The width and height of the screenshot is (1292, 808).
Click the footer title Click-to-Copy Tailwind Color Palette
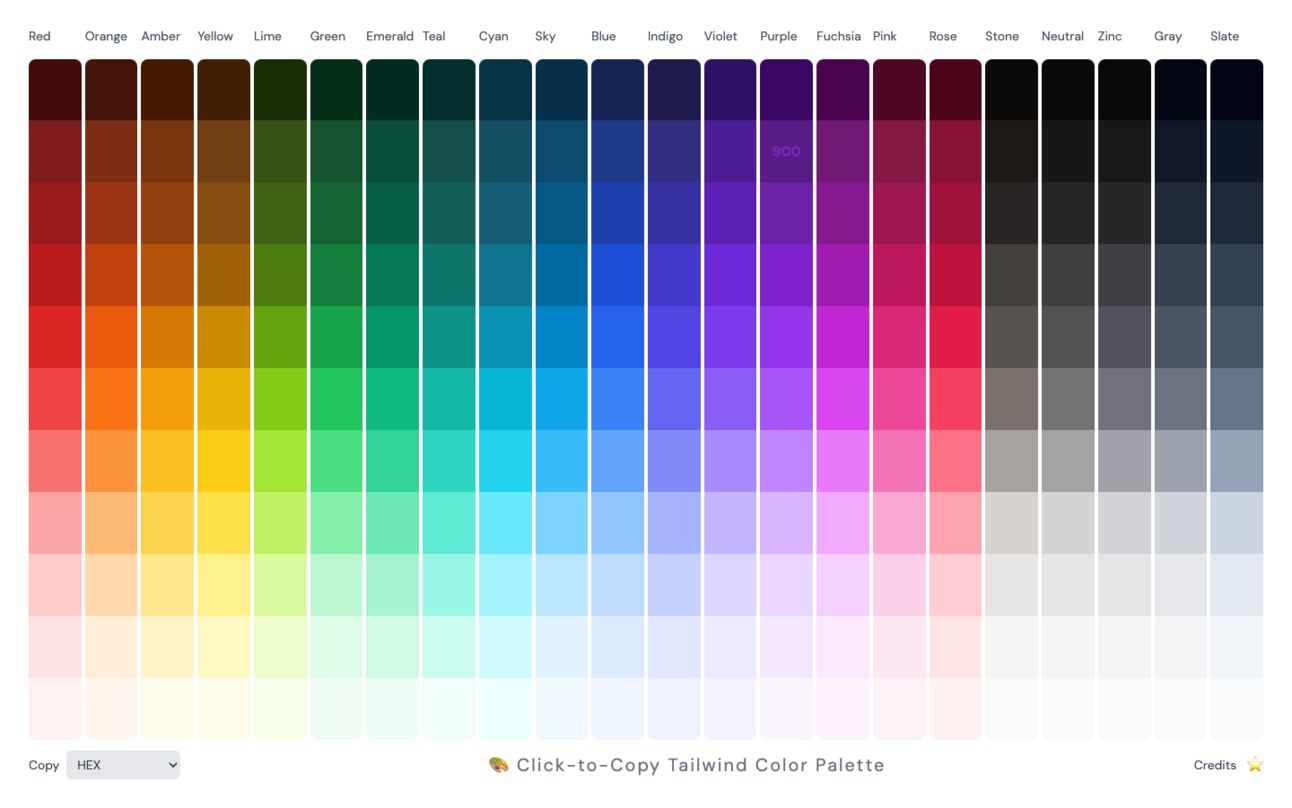700,765
